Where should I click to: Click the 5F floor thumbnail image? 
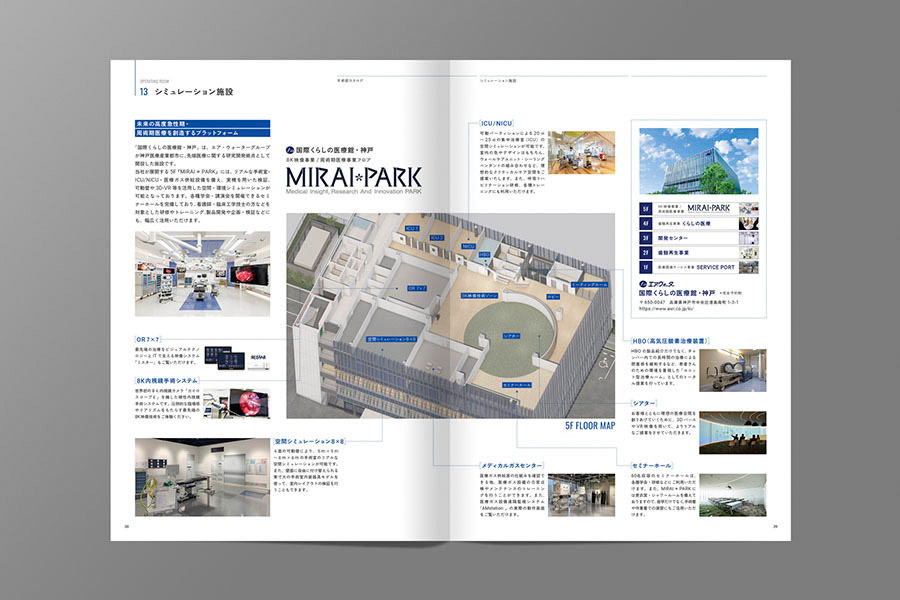748,208
